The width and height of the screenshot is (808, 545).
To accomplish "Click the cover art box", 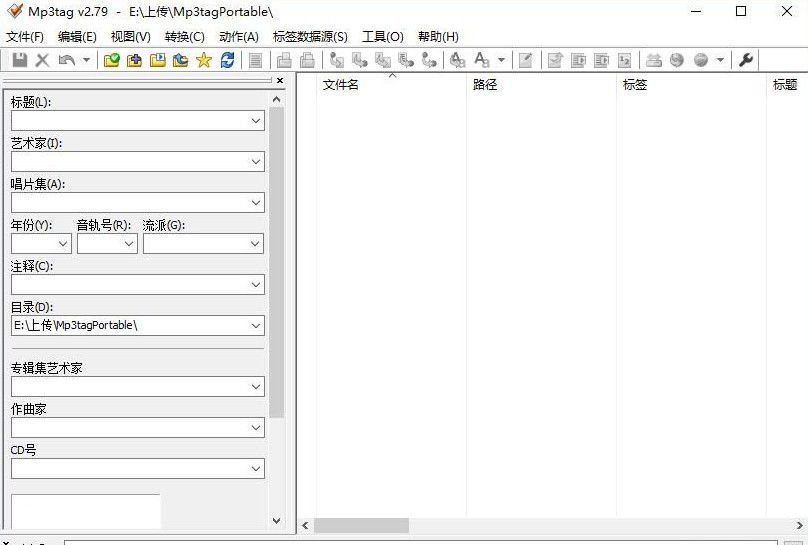I will pos(86,512).
